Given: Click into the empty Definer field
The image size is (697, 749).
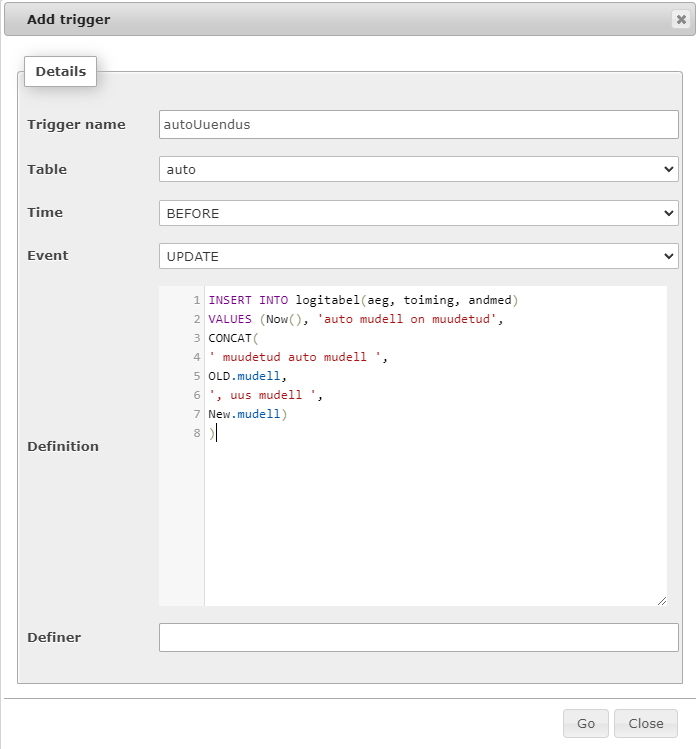Looking at the screenshot, I should 418,637.
